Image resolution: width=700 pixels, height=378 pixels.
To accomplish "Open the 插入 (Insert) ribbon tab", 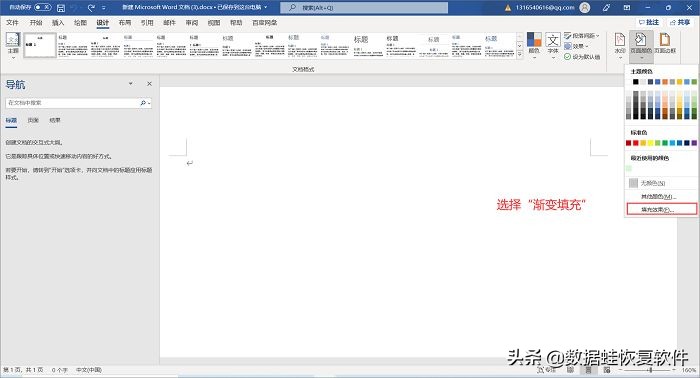I will click(x=58, y=22).
